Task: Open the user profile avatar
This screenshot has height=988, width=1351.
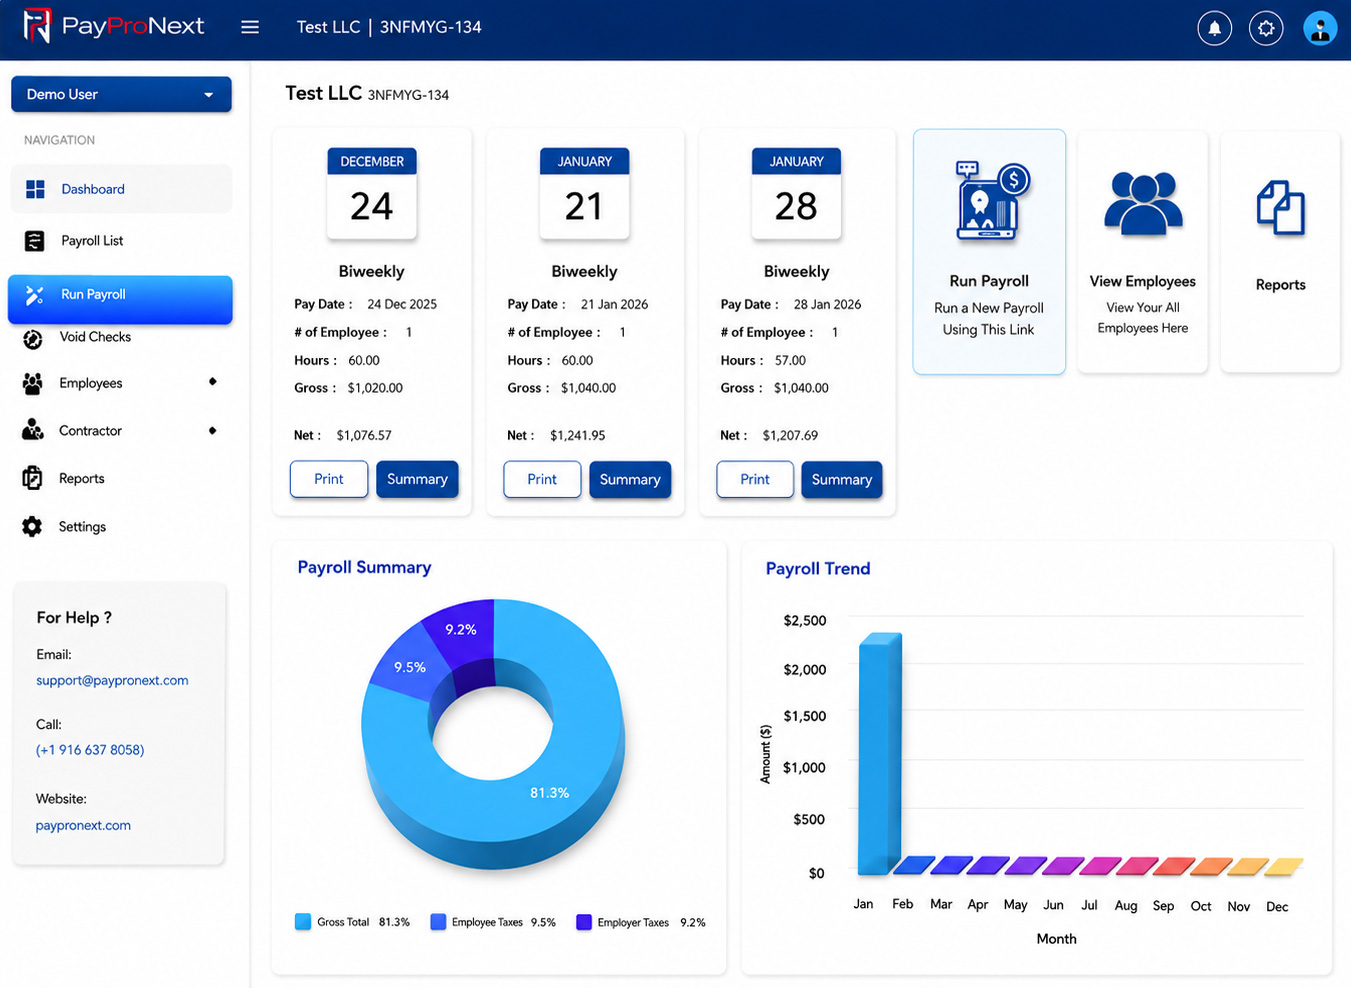Action: pos(1320,28)
